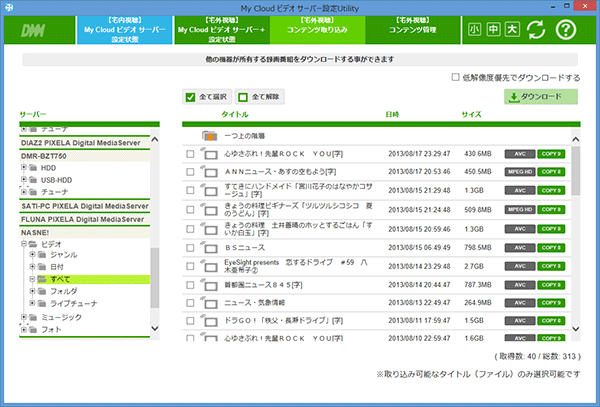The image size is (600, 407).
Task: Check the きょうの料理 土井善晴 row
Action: pos(190,229)
